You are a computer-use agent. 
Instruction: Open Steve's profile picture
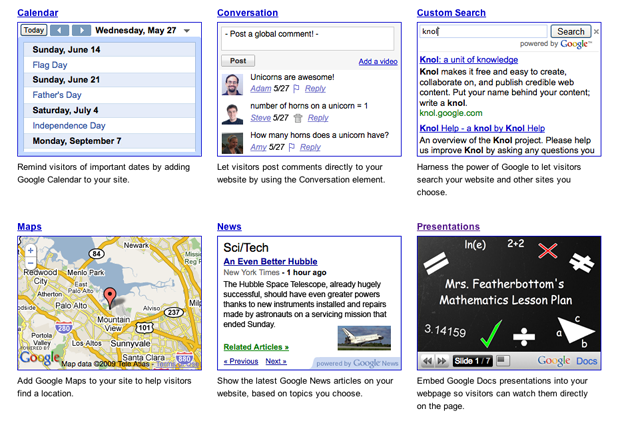click(x=232, y=114)
